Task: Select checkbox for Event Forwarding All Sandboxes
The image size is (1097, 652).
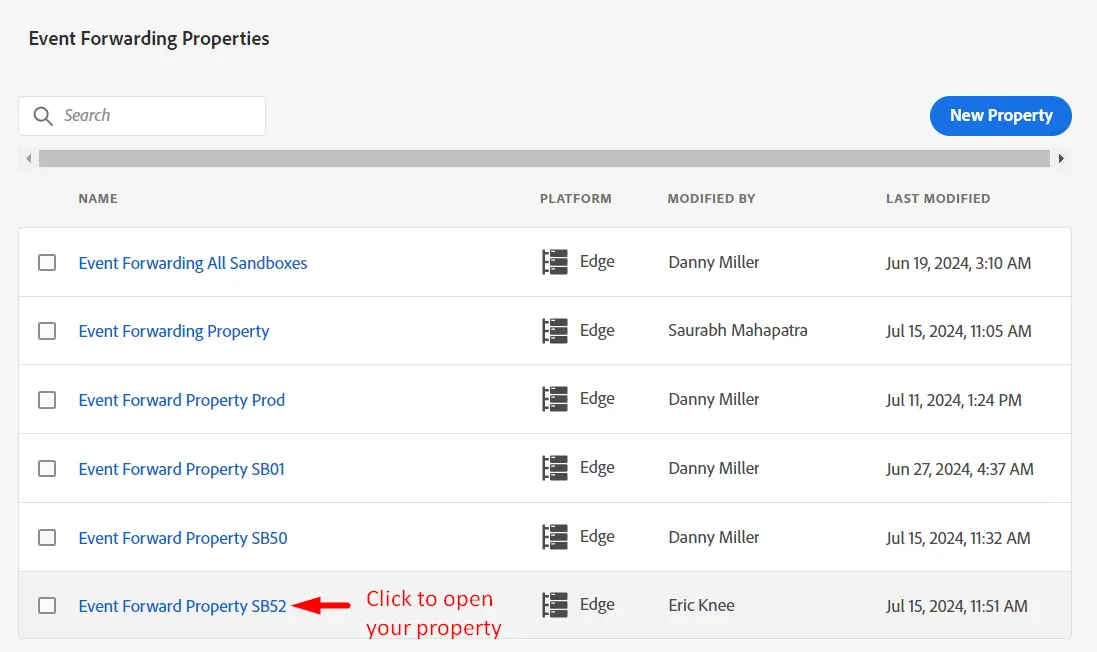Action: pos(47,262)
